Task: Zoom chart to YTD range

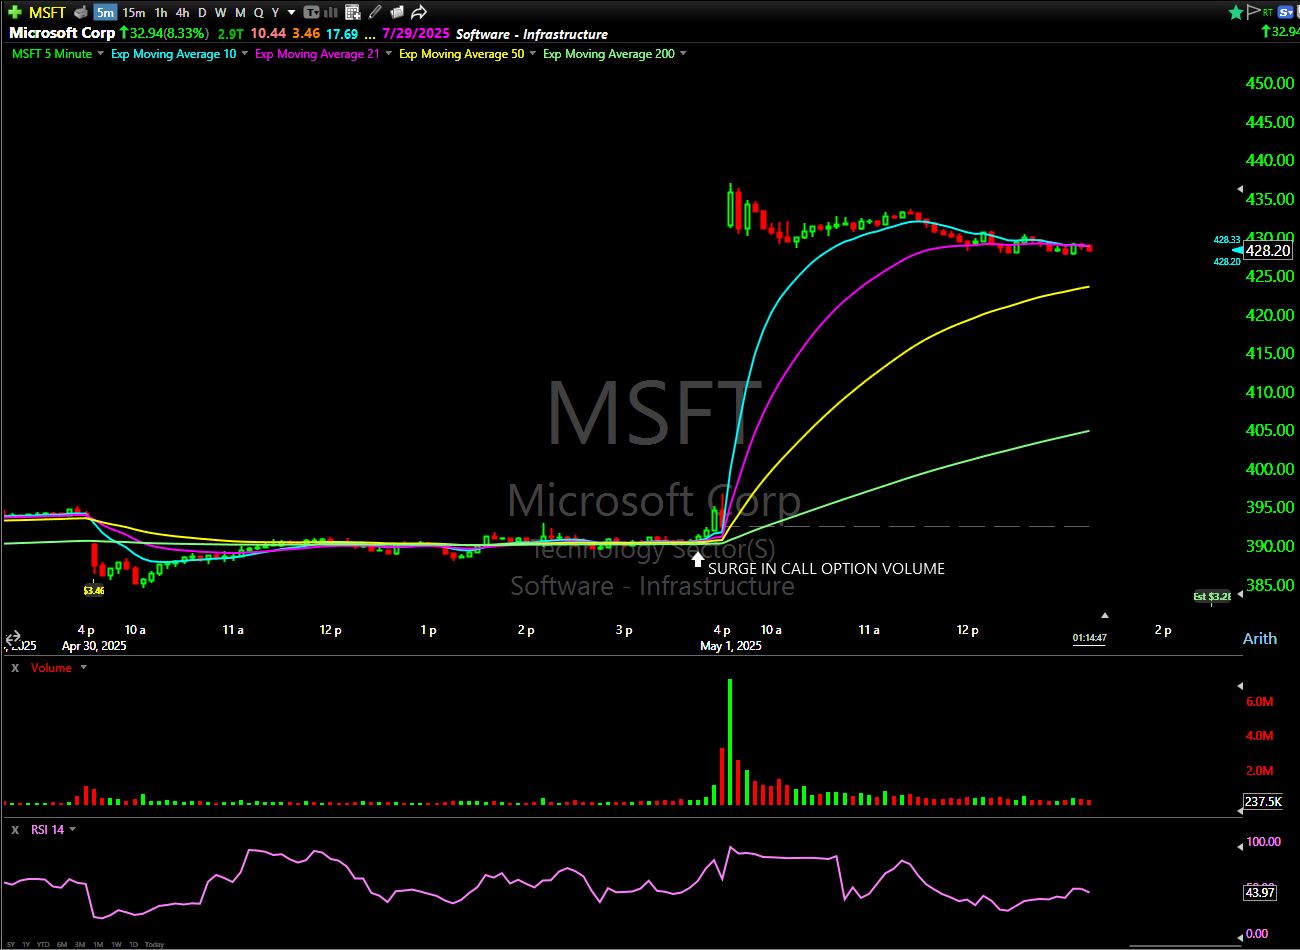Action: tap(43, 944)
